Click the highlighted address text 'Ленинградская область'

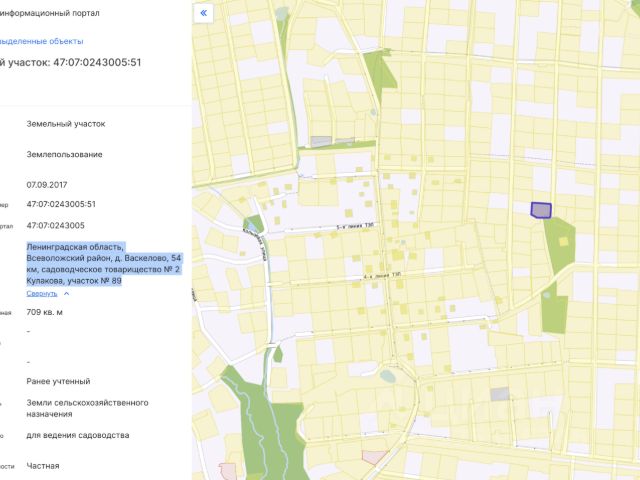tap(74, 247)
